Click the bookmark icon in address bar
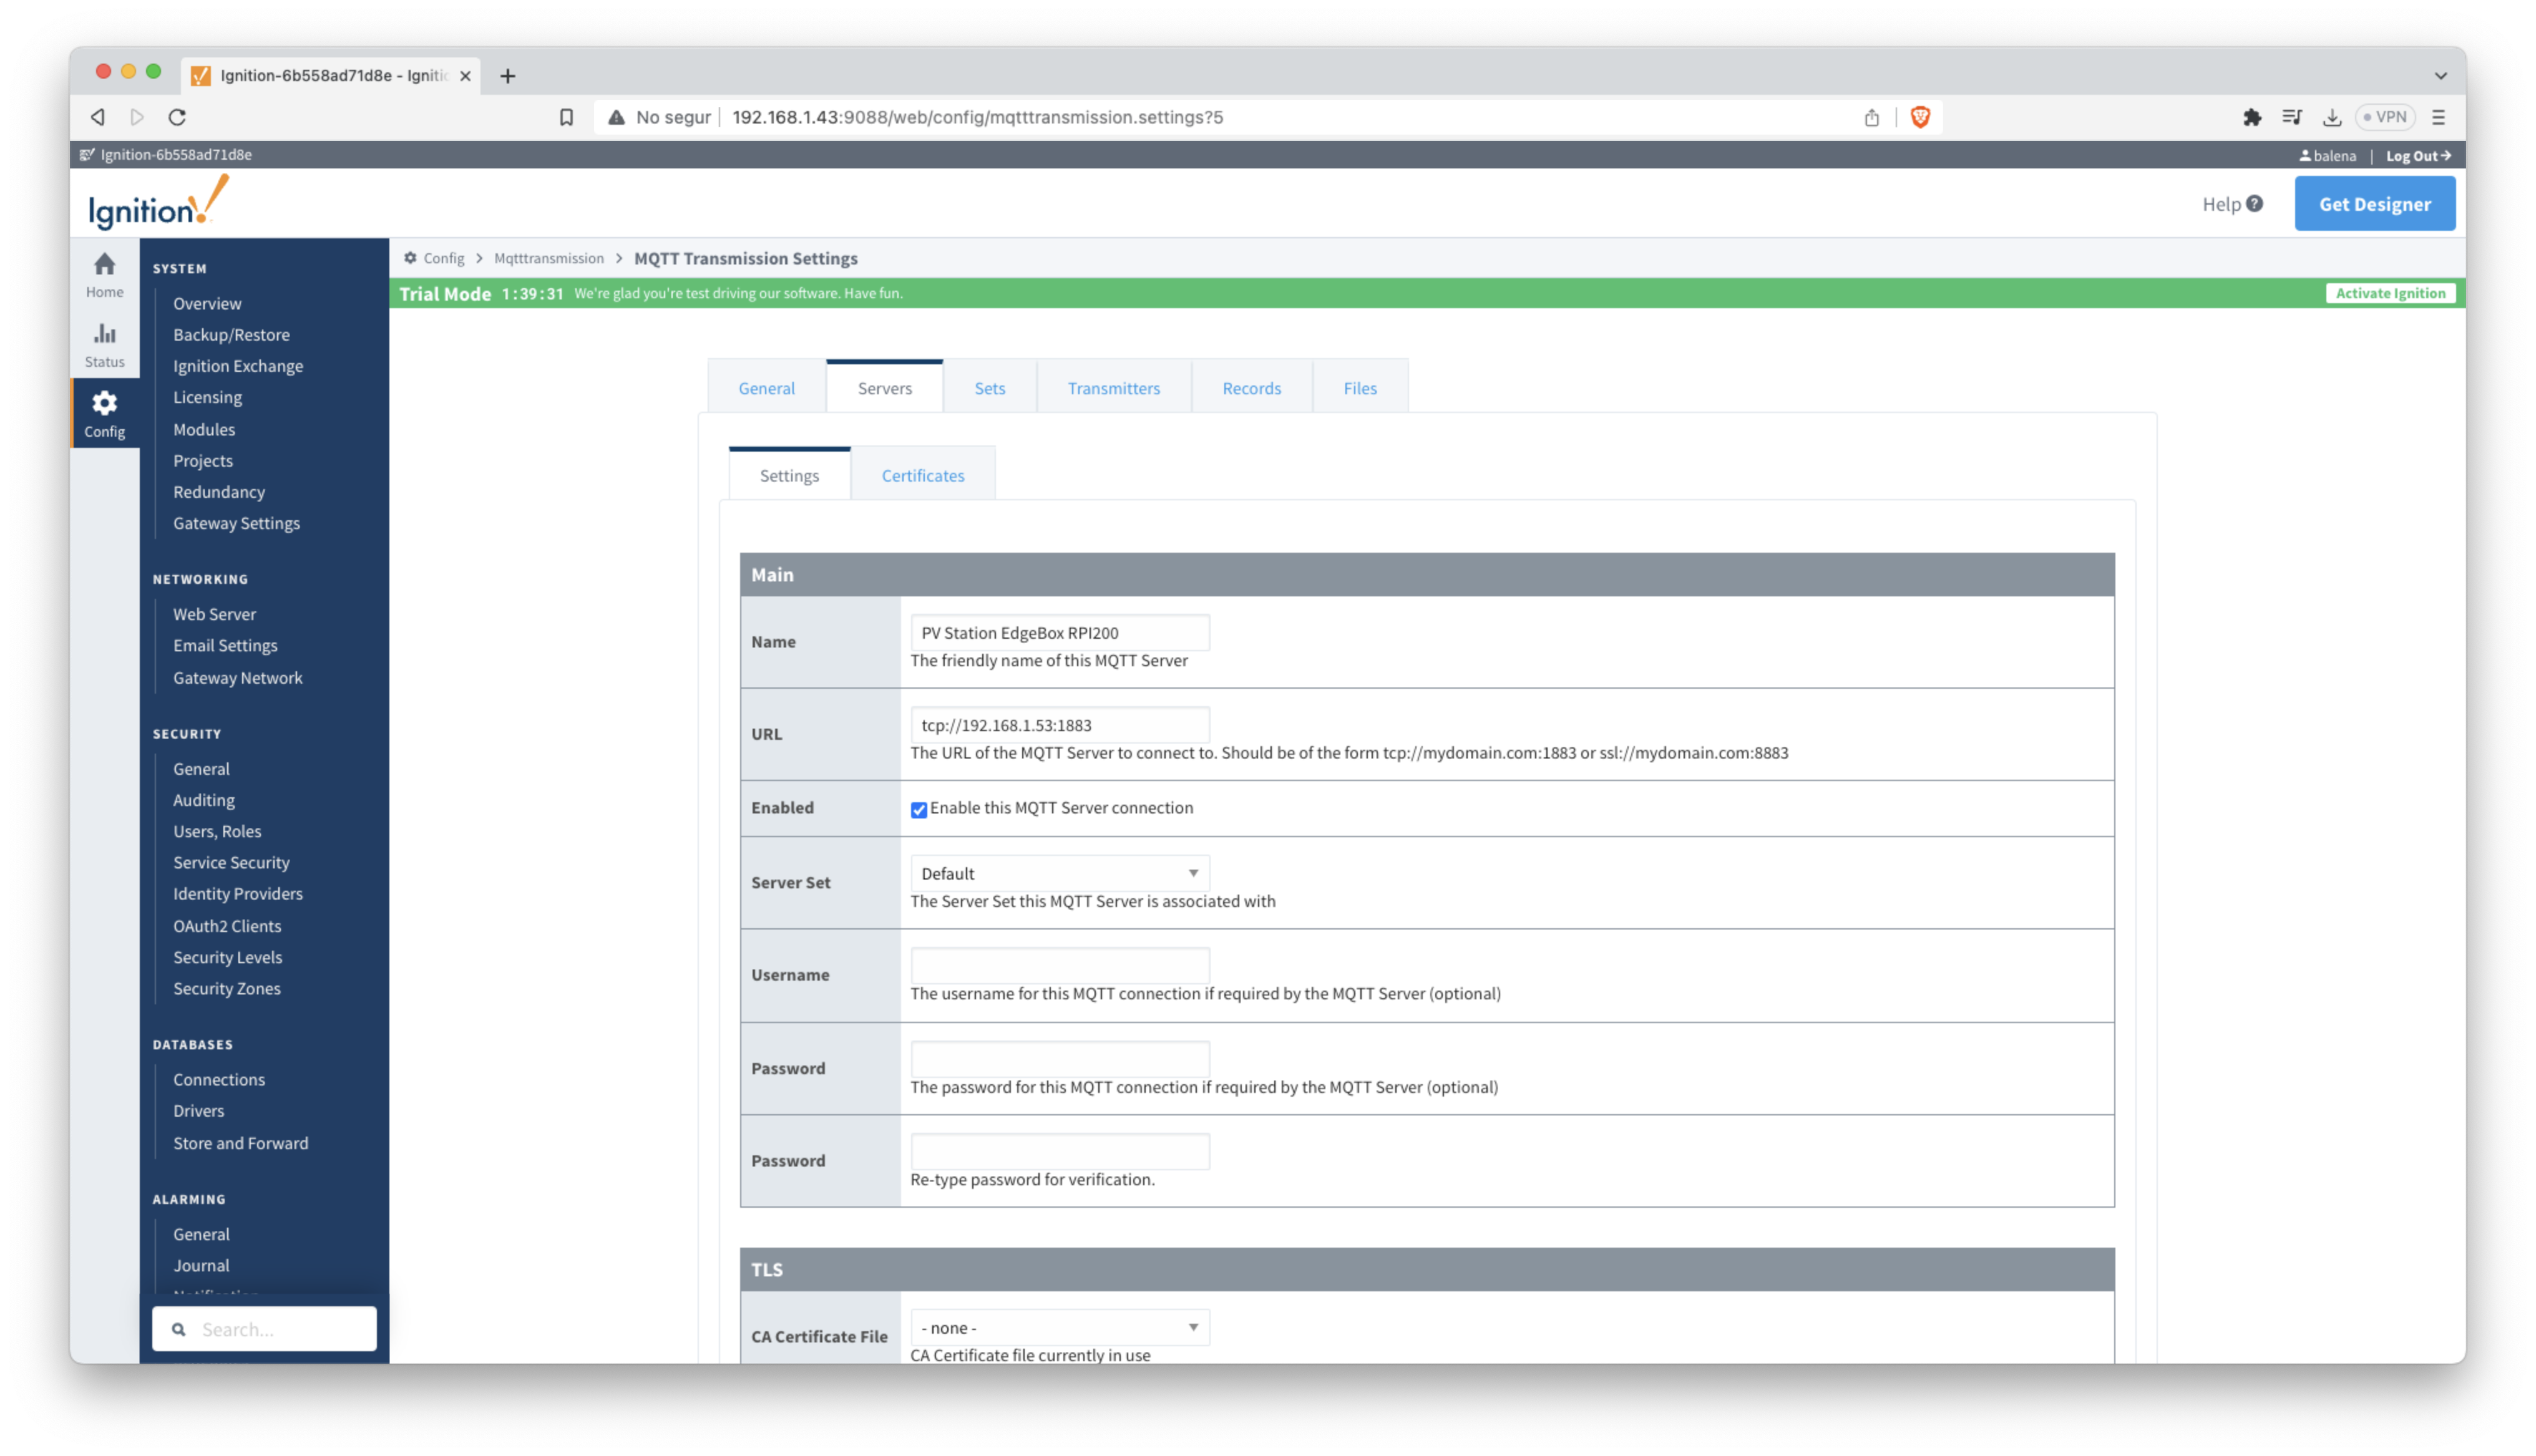2536x1456 pixels. pos(566,117)
